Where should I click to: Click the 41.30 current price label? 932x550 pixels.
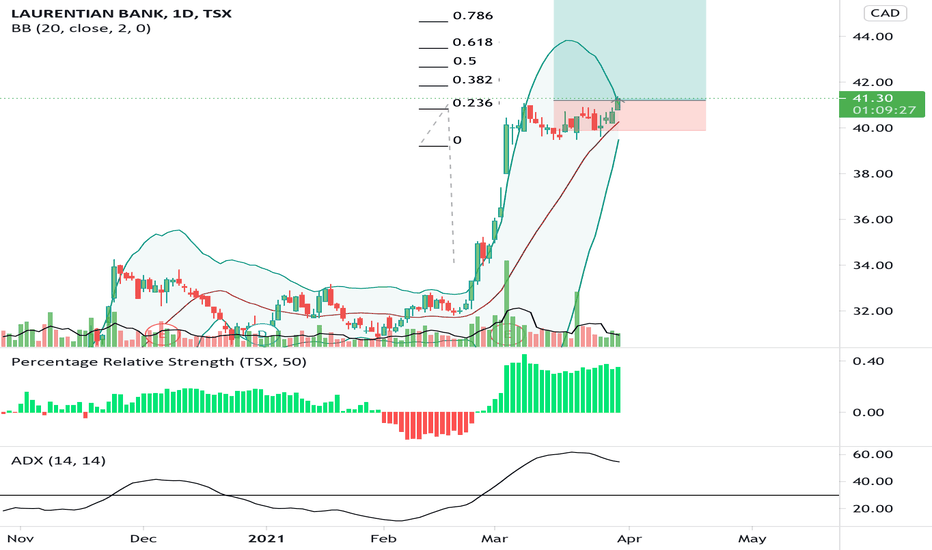[881, 104]
